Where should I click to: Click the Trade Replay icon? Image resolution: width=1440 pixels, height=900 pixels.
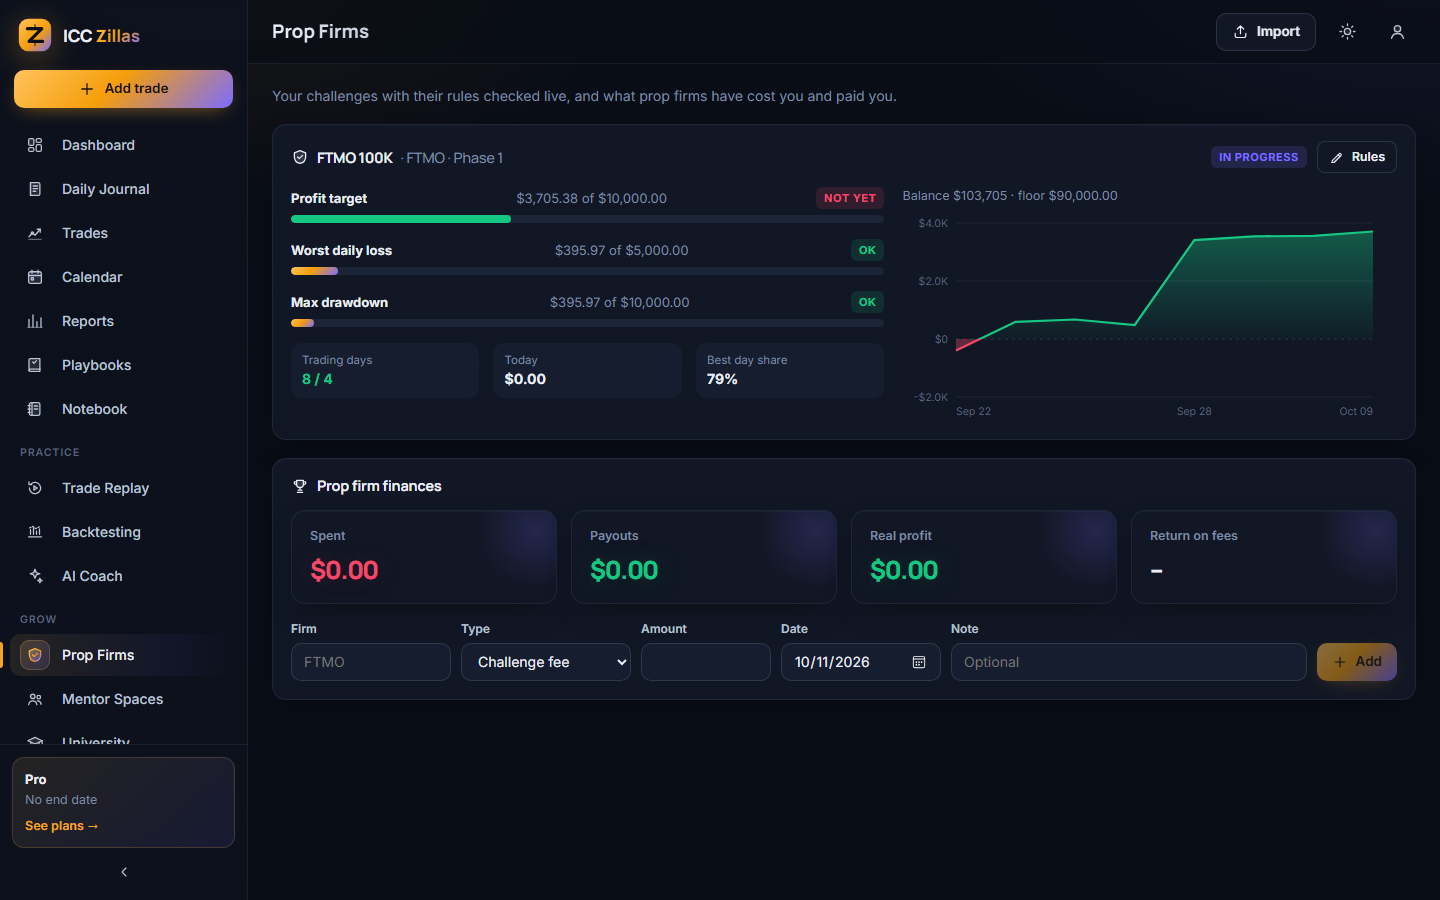(35, 488)
